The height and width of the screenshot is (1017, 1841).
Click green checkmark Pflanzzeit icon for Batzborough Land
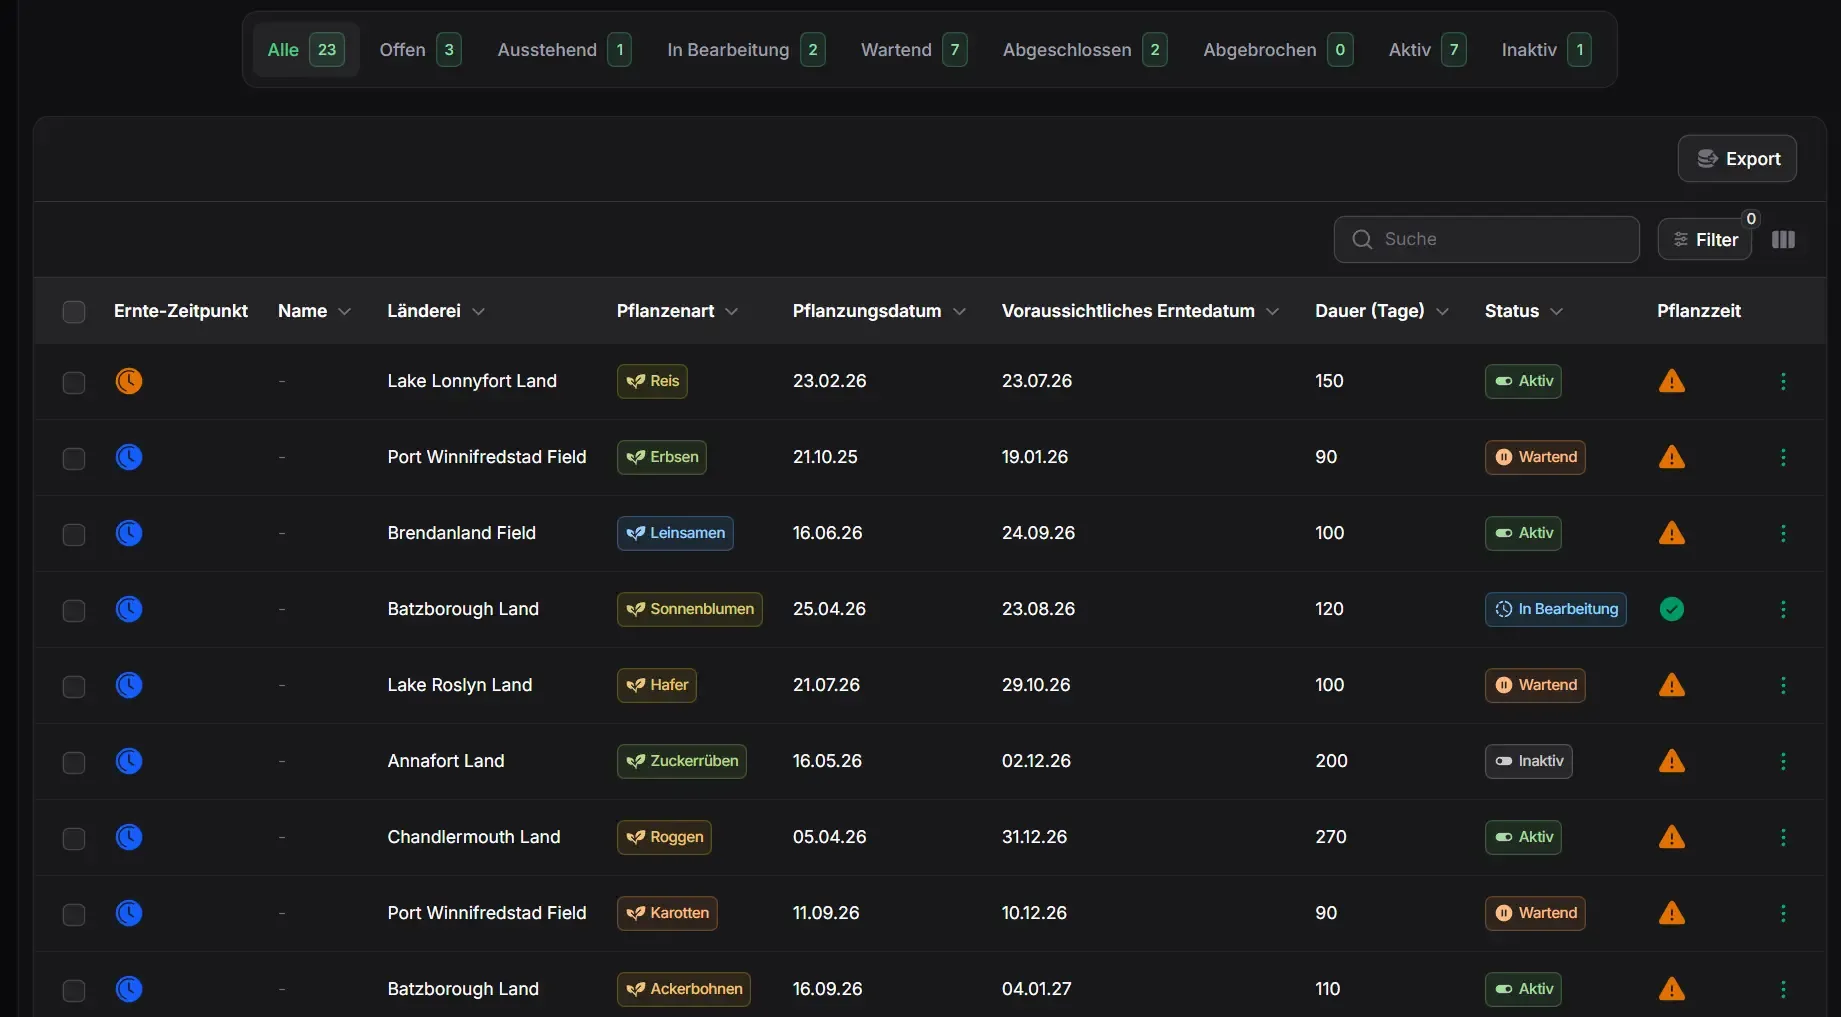point(1672,609)
